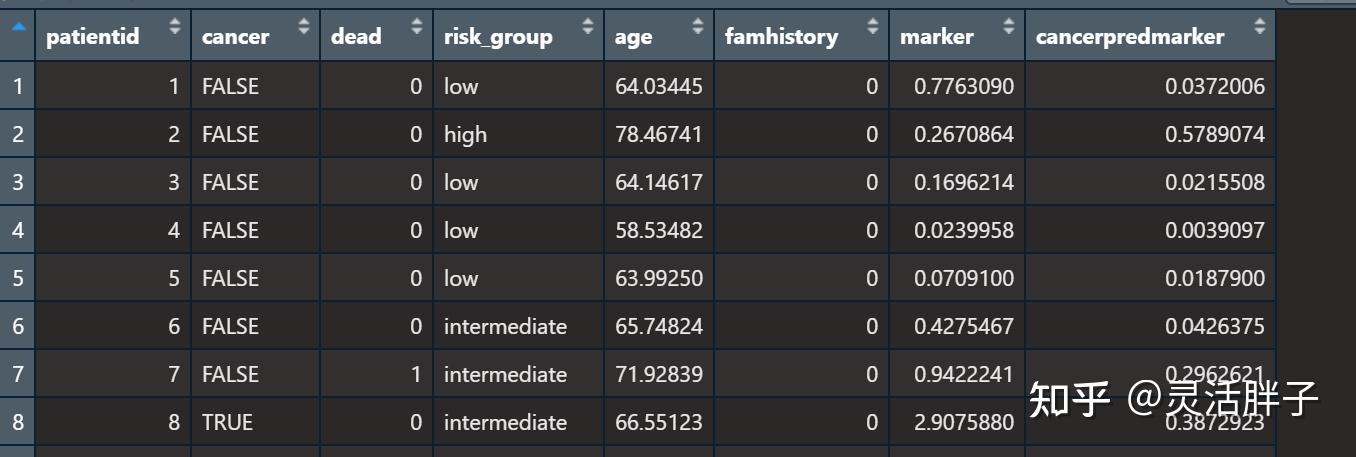This screenshot has height=457, width=1356.
Task: Click row number 8 in the index column
Action: [x=17, y=423]
